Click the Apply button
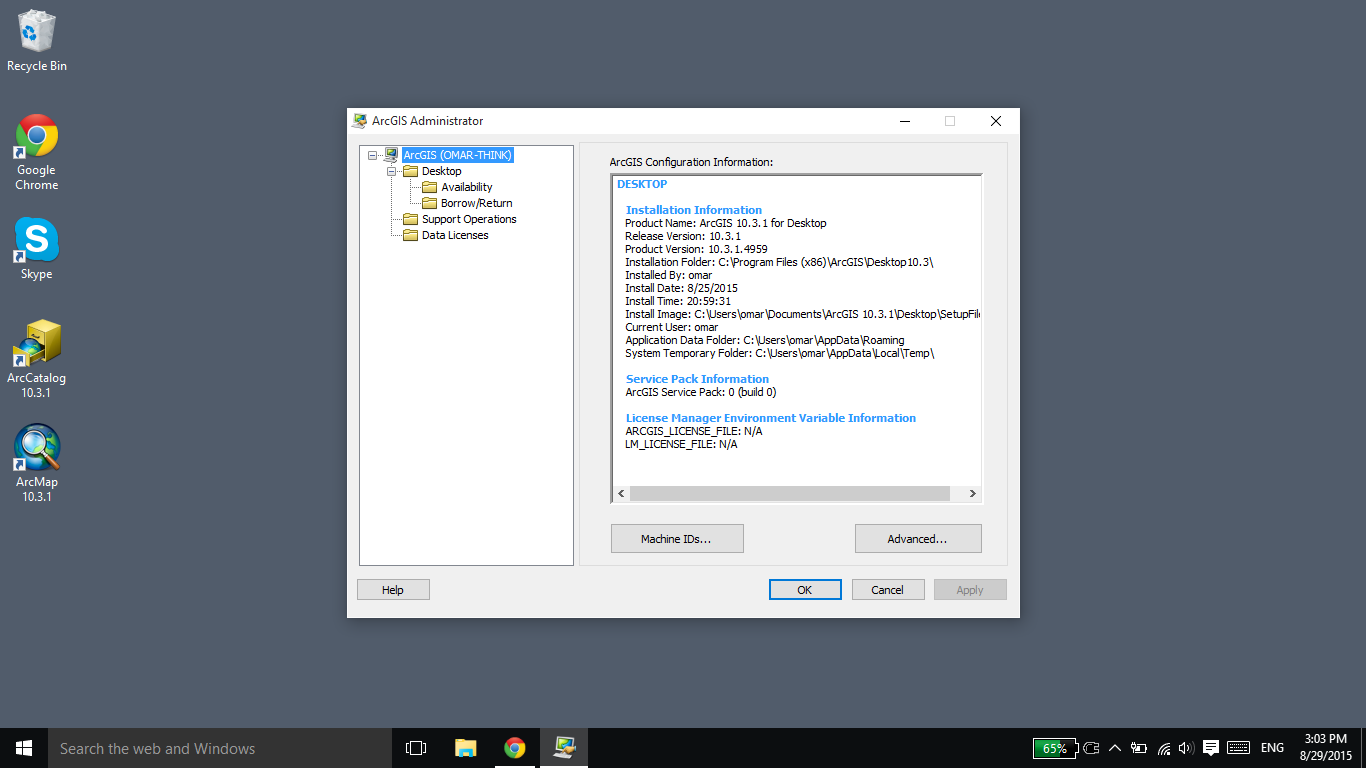This screenshot has width=1366, height=768. click(970, 590)
